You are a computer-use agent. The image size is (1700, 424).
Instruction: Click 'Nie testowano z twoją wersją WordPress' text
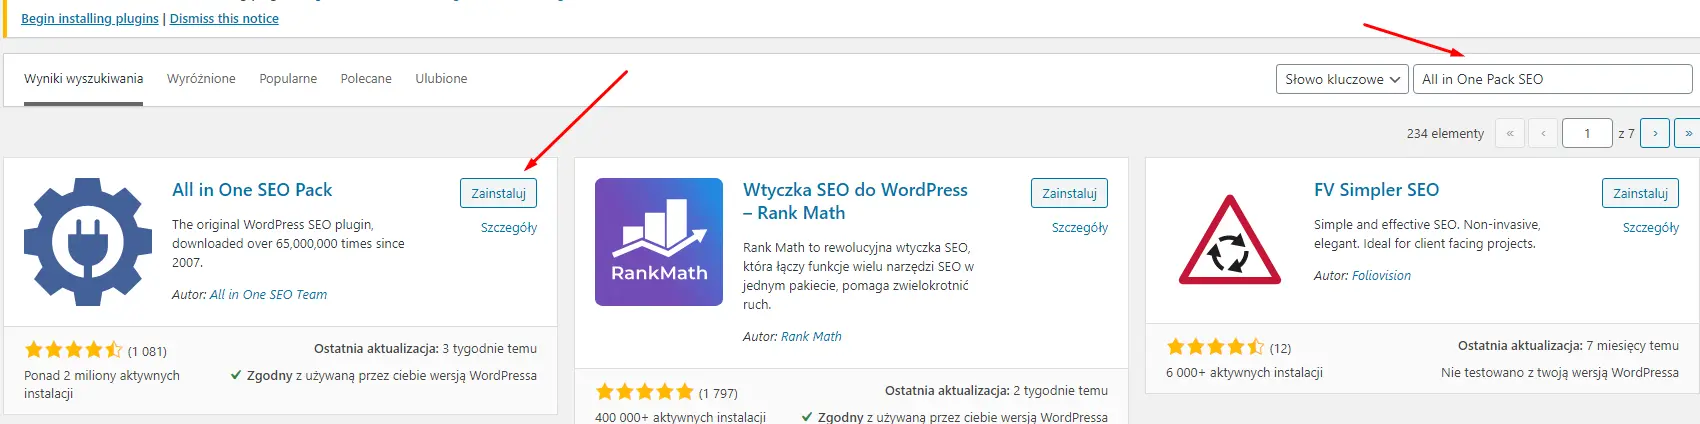click(x=1560, y=373)
